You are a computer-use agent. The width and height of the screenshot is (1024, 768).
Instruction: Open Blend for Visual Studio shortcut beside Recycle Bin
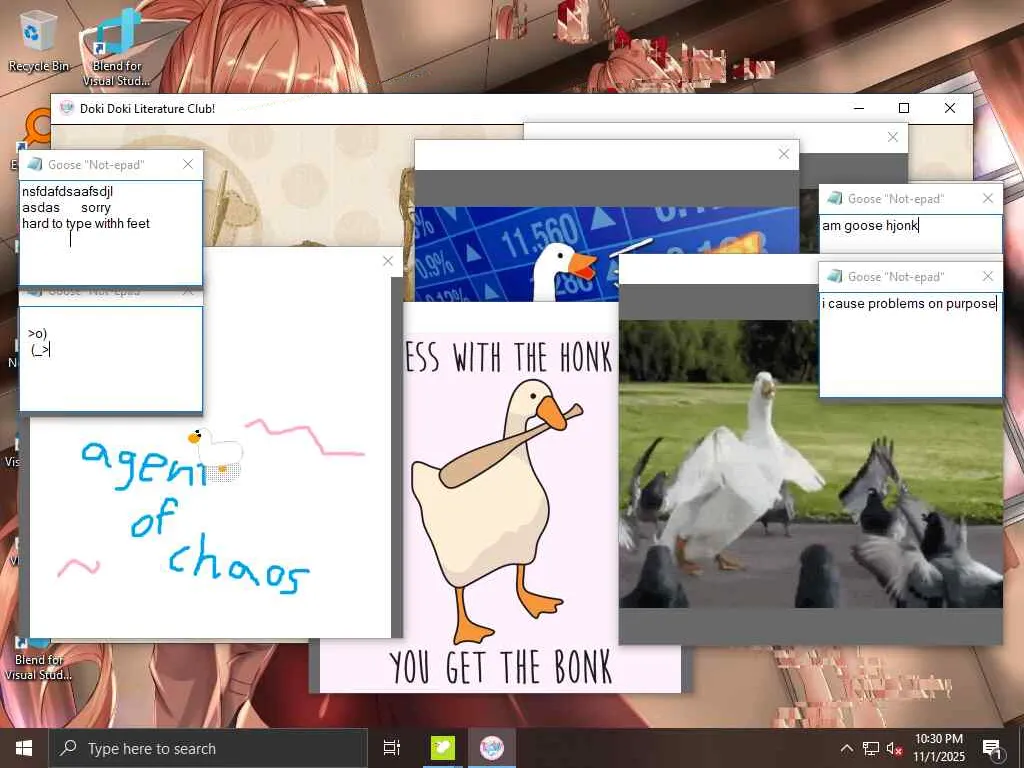(x=116, y=47)
